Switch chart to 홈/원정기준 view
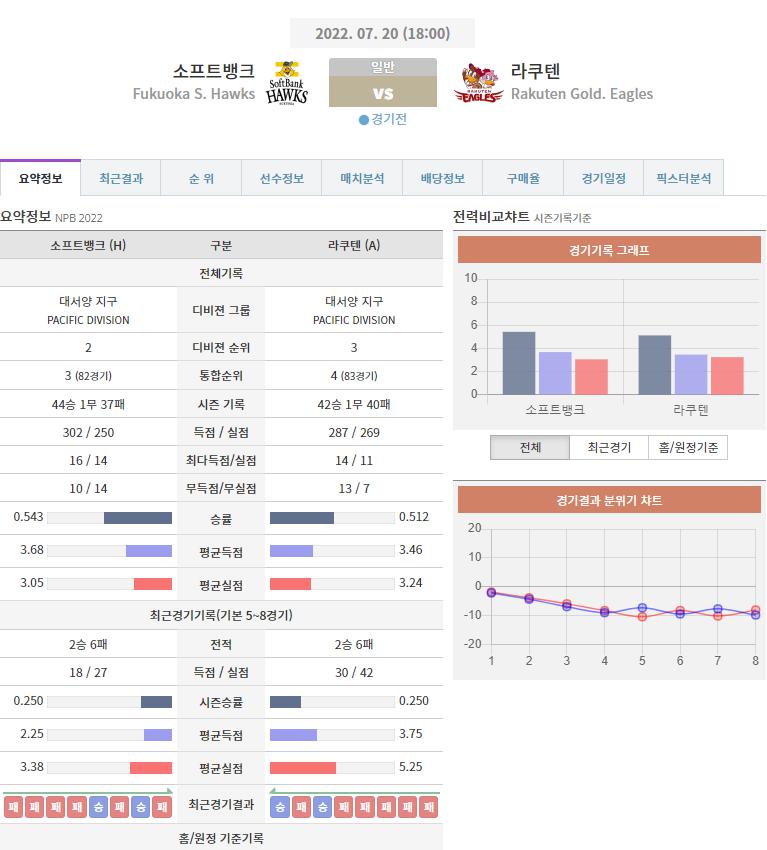 (688, 447)
